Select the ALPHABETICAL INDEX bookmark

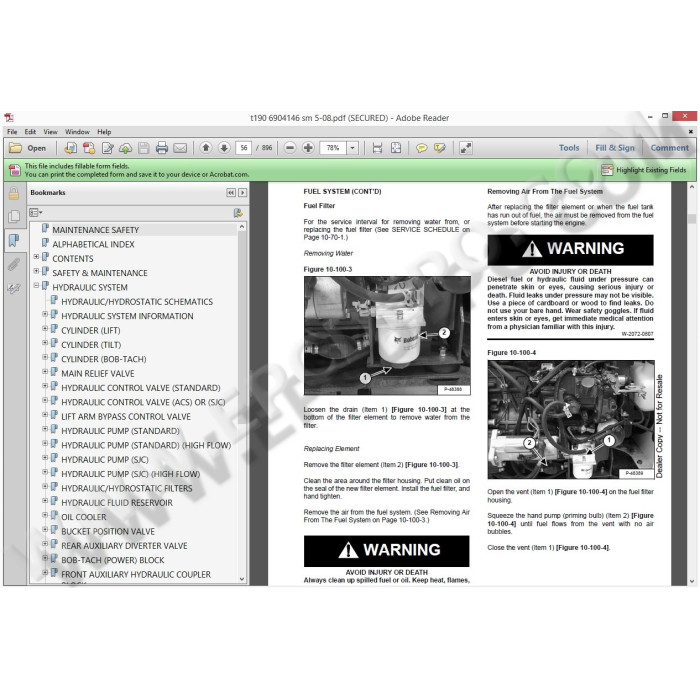point(93,244)
